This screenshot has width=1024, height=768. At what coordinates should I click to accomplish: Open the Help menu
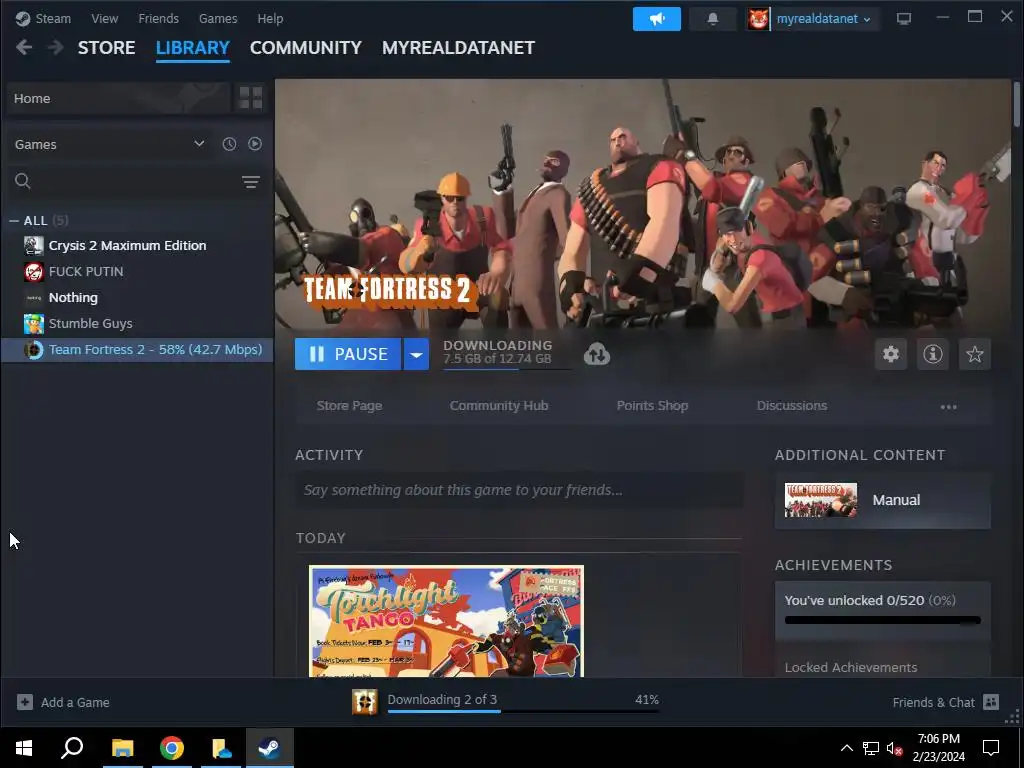tap(270, 18)
